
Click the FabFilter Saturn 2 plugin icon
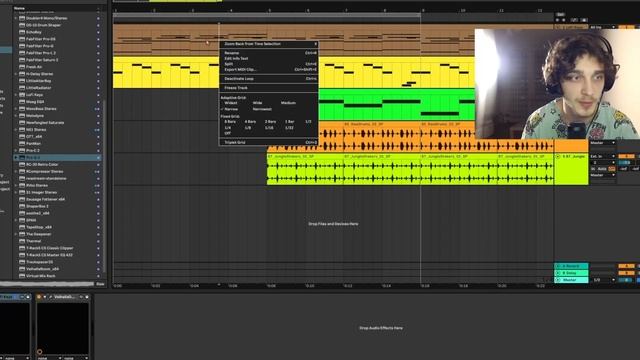coord(22,60)
